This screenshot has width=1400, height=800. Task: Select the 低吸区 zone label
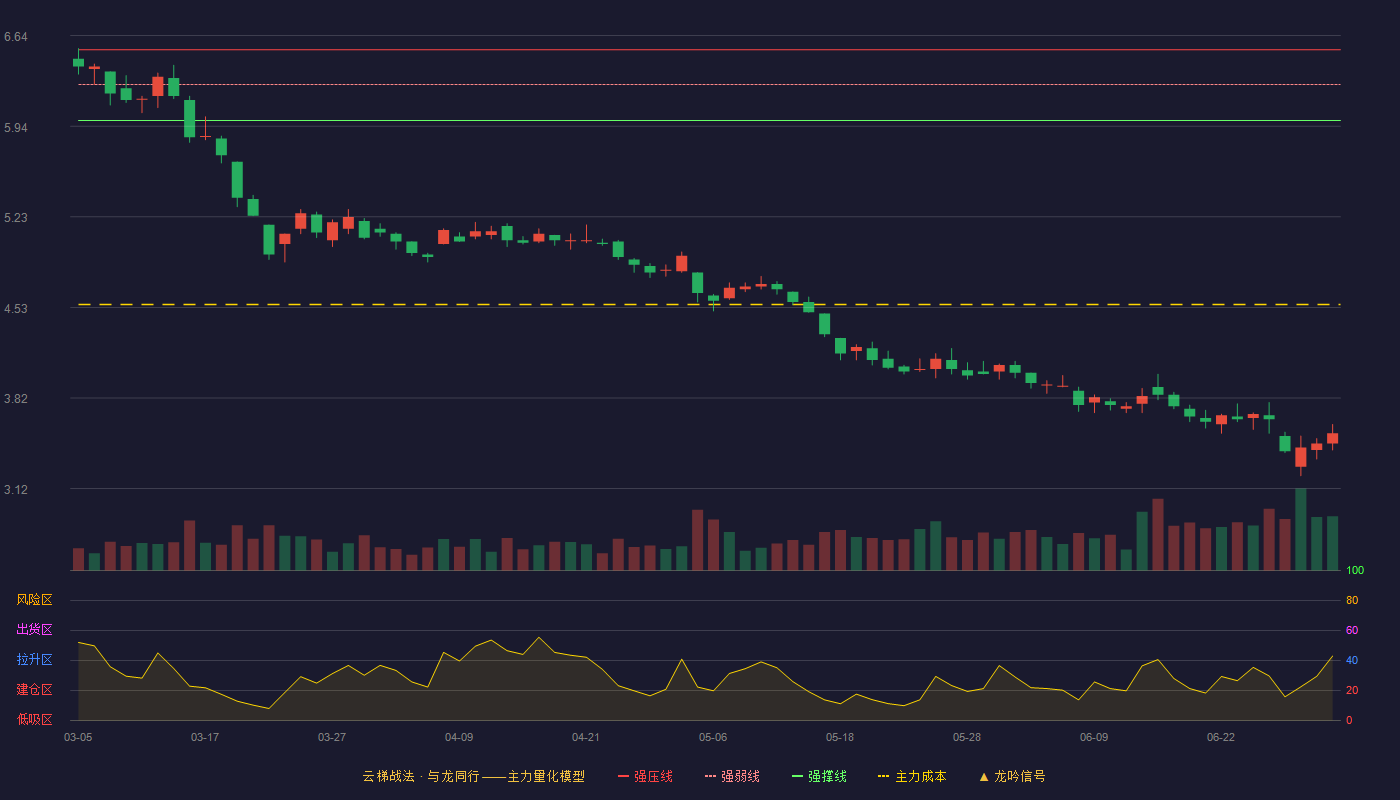pyautogui.click(x=35, y=719)
